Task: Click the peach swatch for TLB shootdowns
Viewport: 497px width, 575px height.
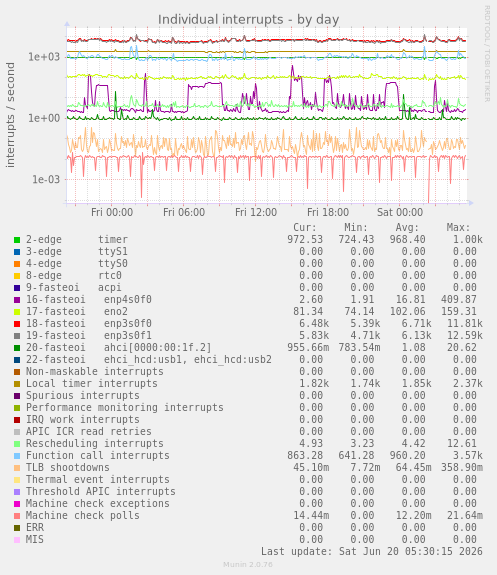Action: click(17, 468)
